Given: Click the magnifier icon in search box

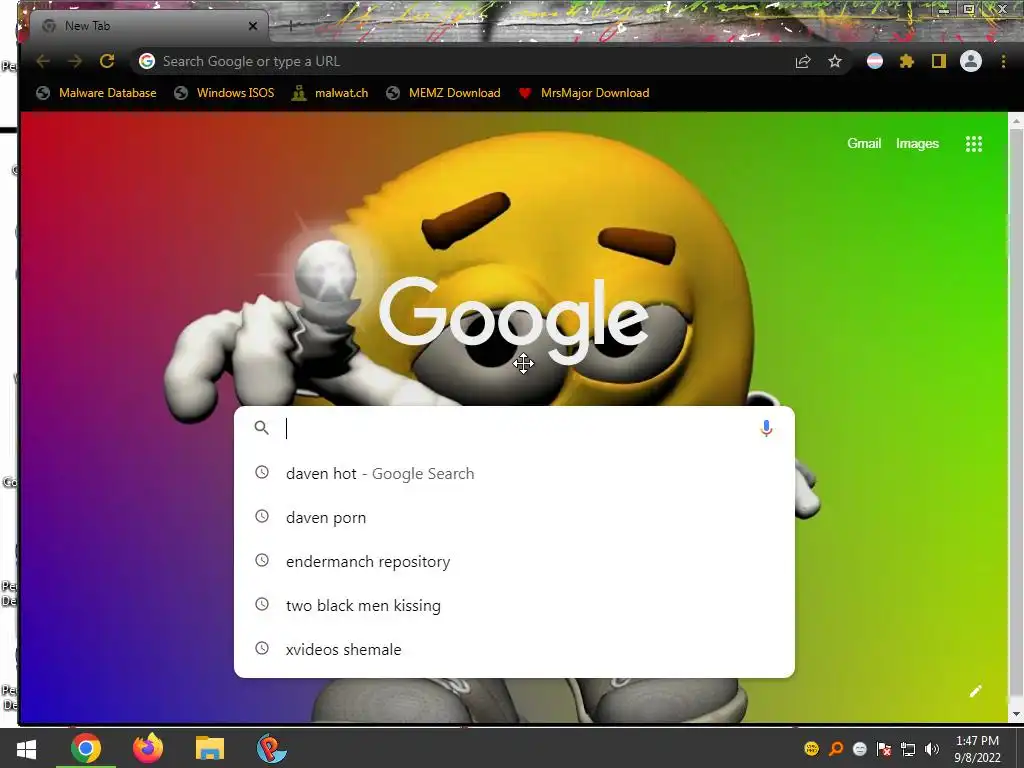Looking at the screenshot, I should pos(261,428).
